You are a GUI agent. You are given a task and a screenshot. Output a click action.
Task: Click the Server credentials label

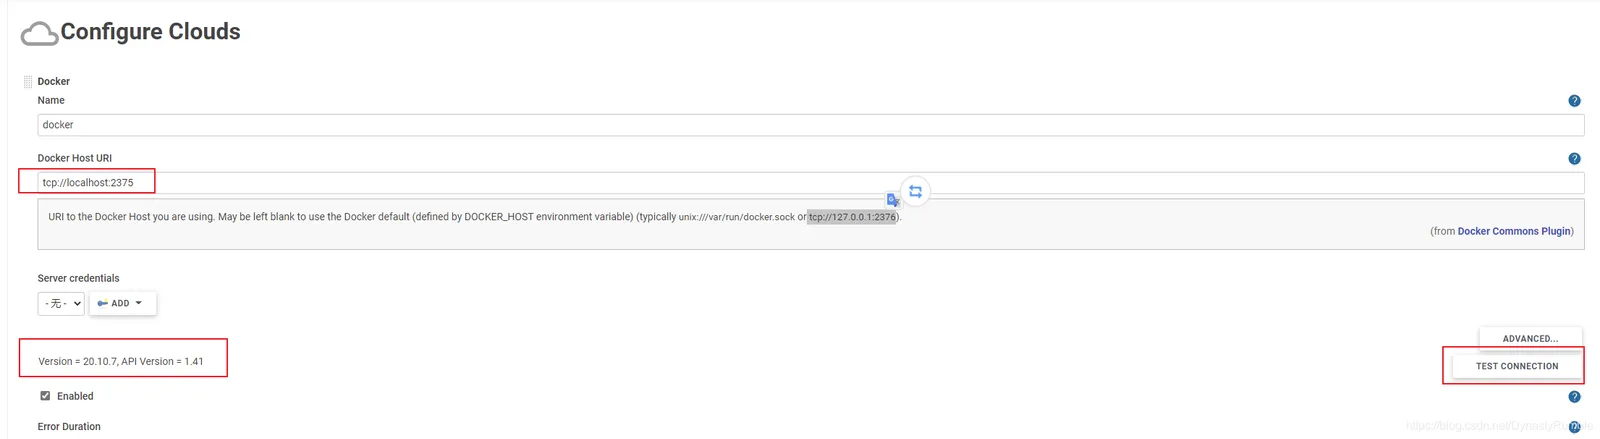[78, 278]
